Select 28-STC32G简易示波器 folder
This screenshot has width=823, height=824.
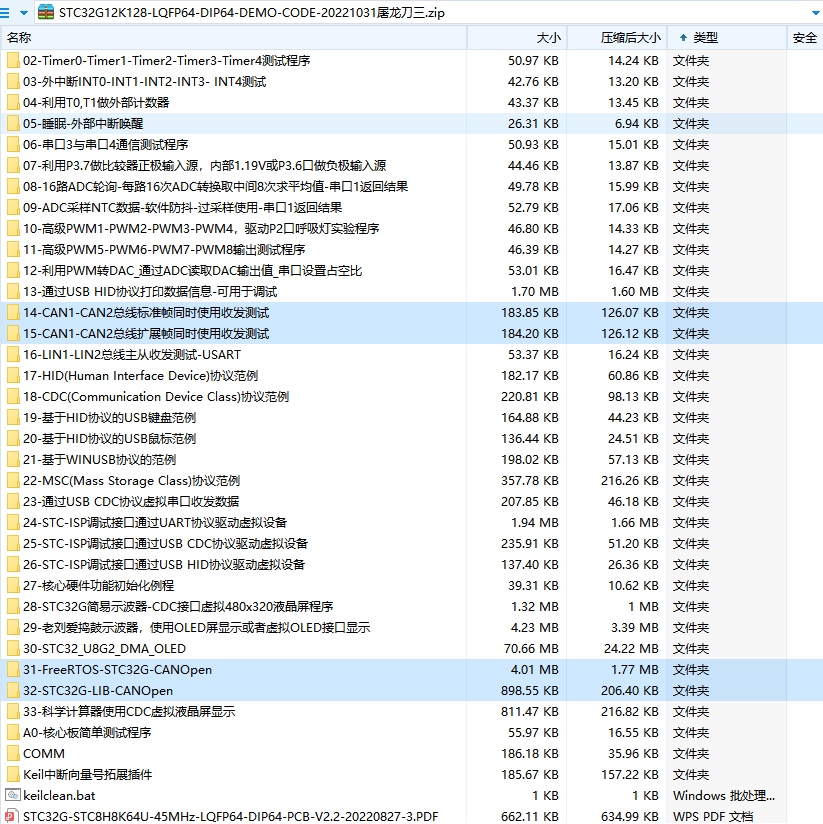[x=178, y=606]
